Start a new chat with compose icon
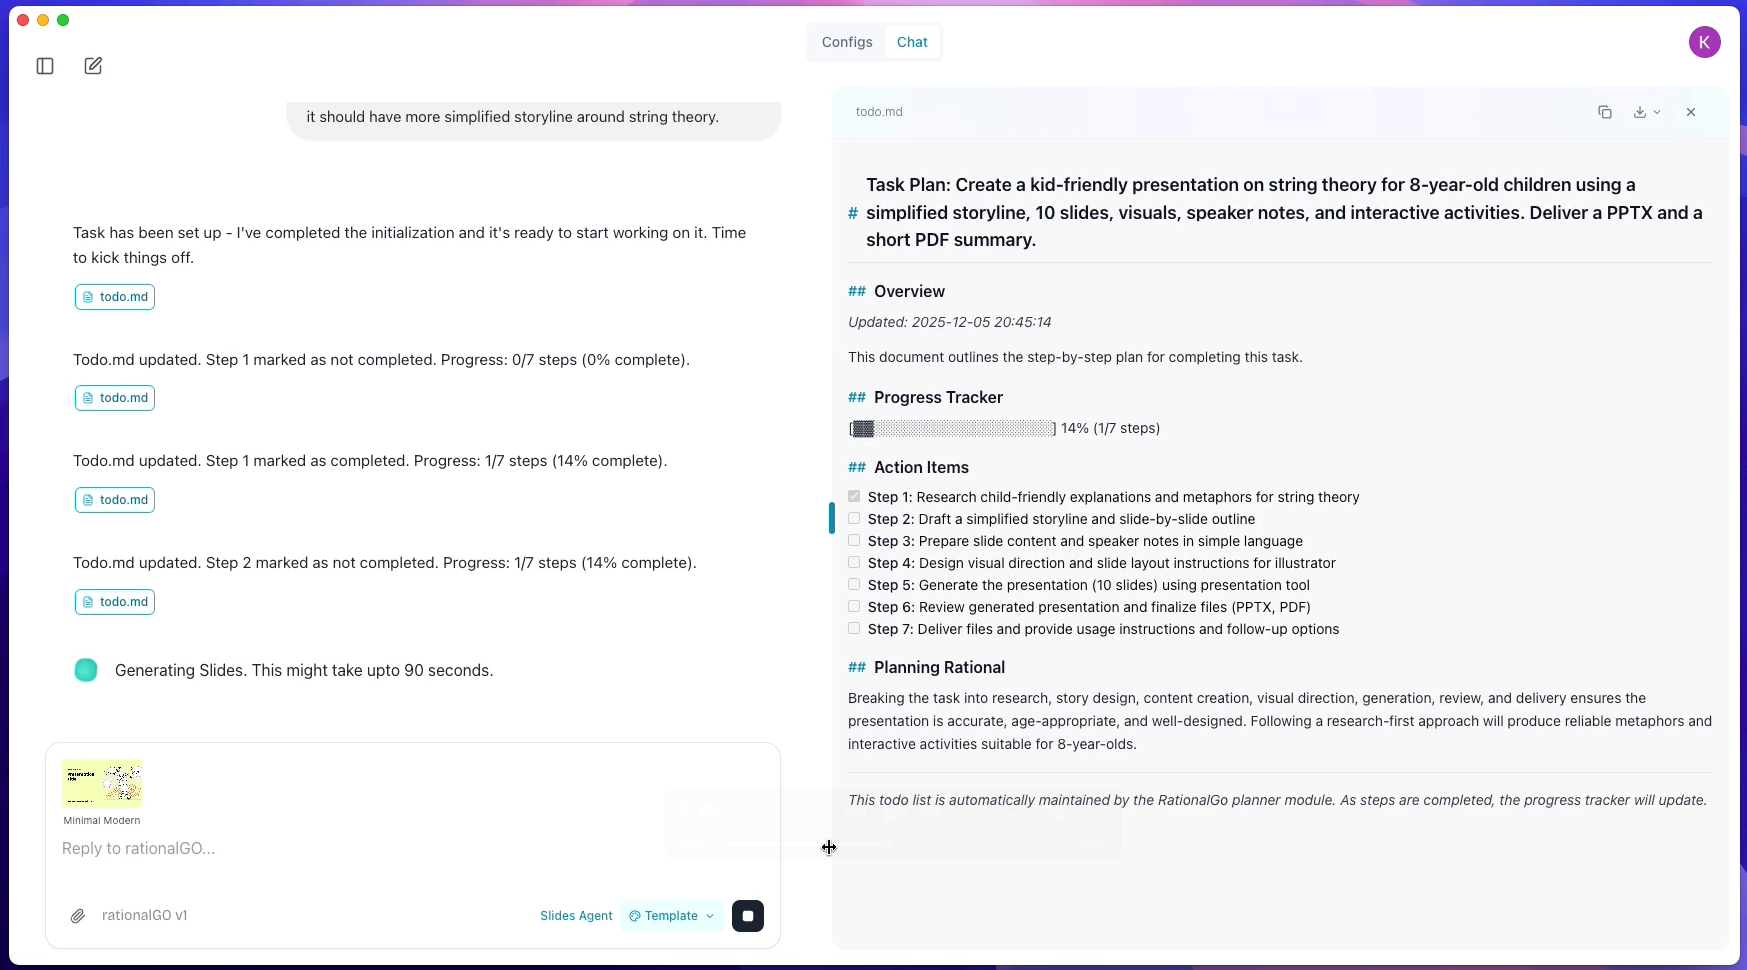Screen dimensions: 1747x970 tap(93, 66)
